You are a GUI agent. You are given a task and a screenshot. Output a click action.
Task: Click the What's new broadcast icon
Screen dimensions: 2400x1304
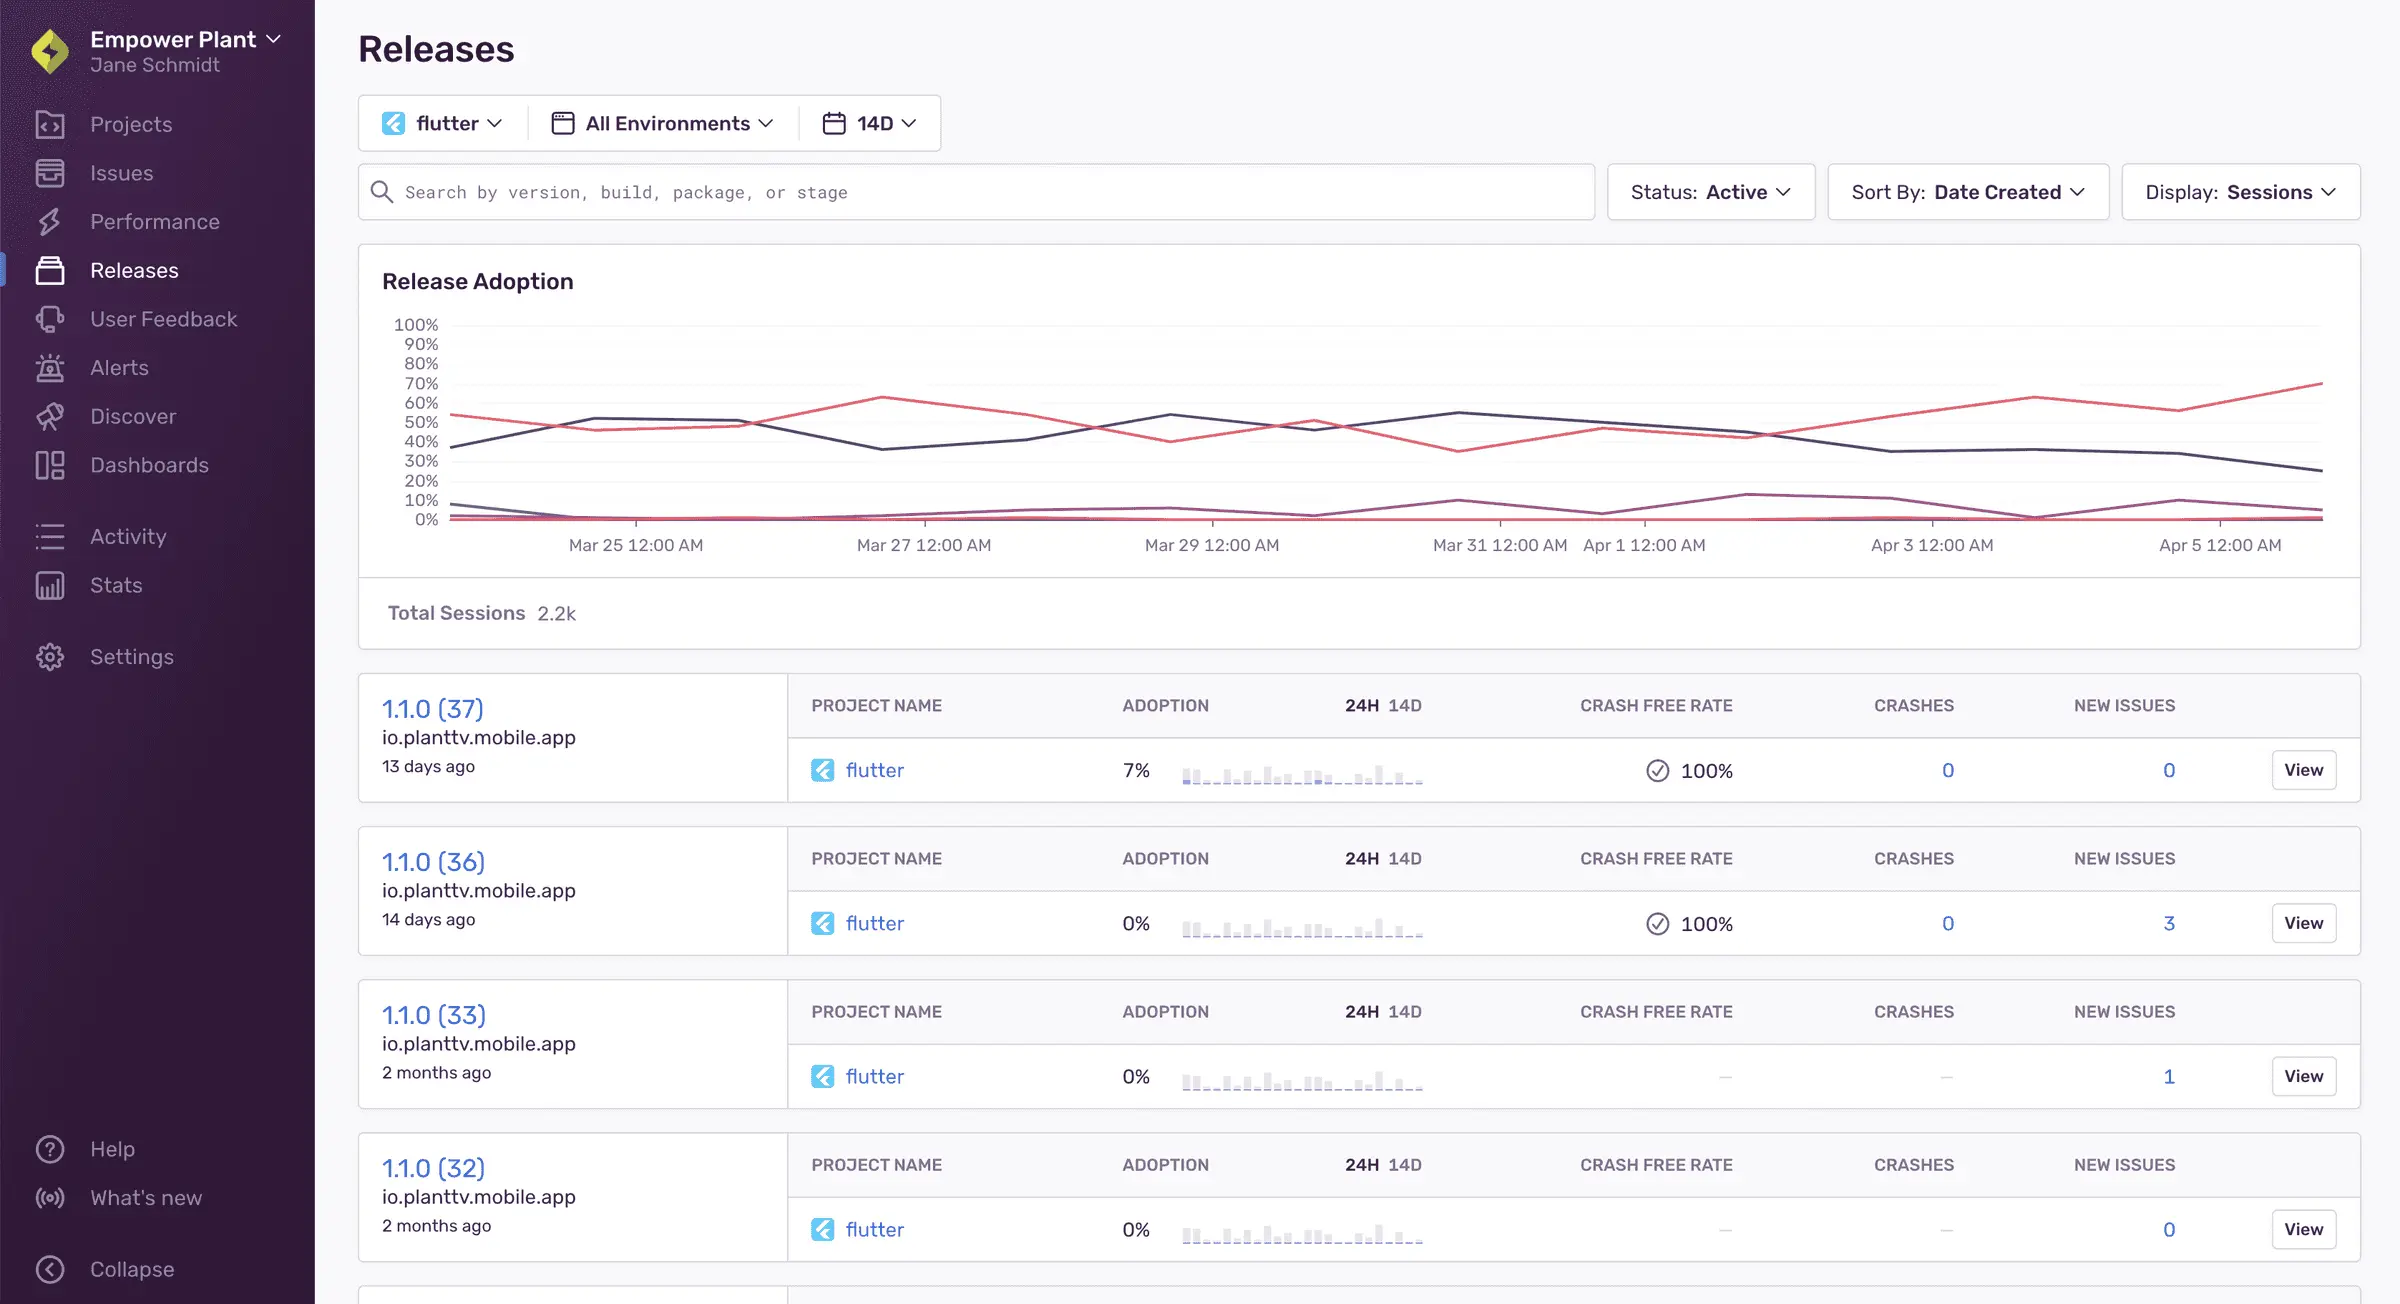coord(50,1198)
